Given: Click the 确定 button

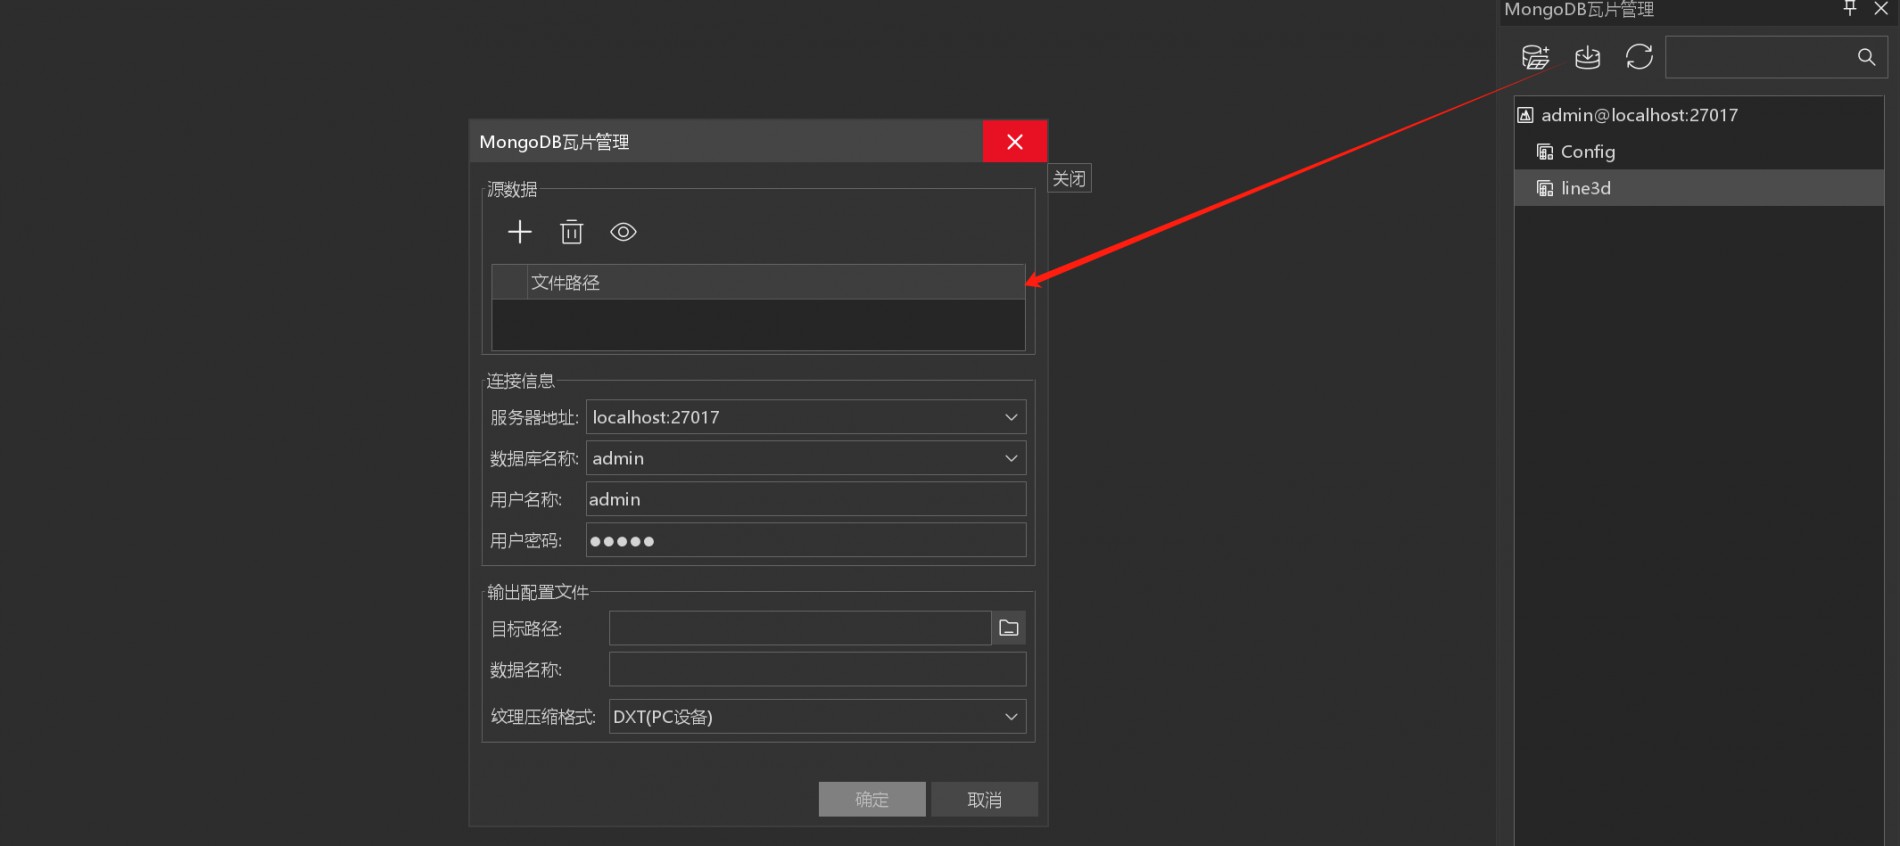Looking at the screenshot, I should (x=872, y=799).
